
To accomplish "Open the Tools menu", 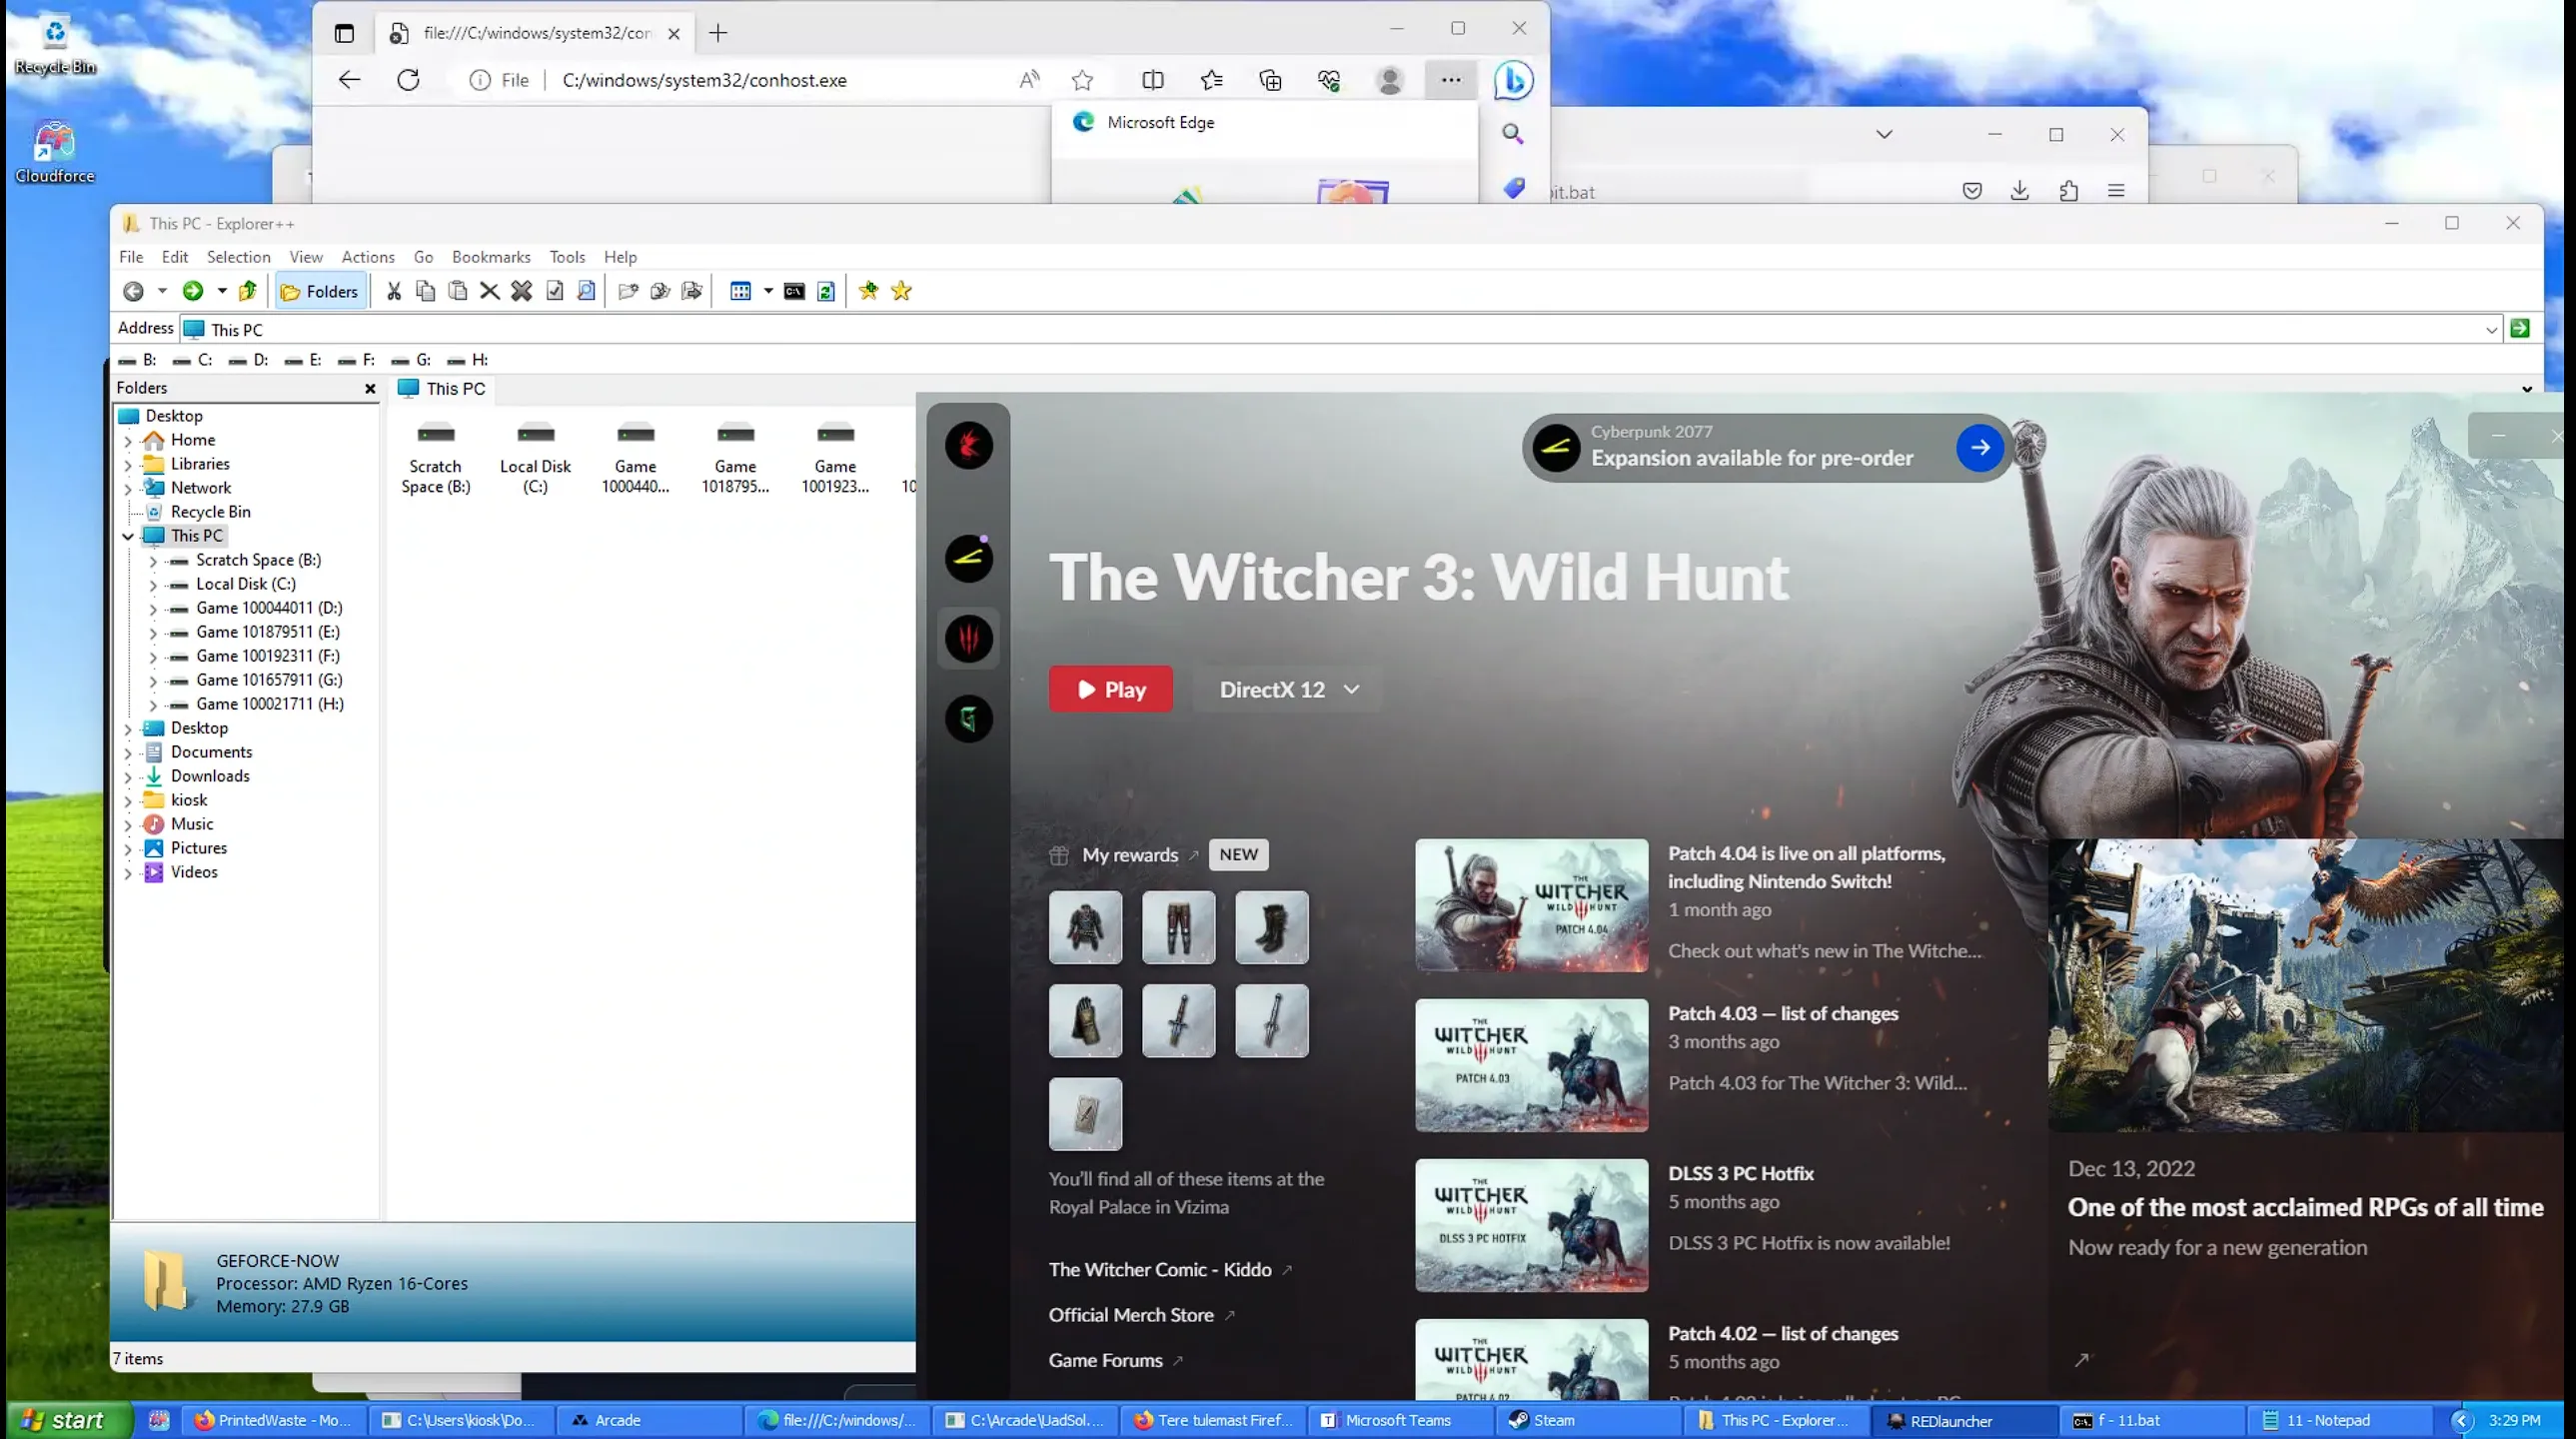I will [567, 257].
